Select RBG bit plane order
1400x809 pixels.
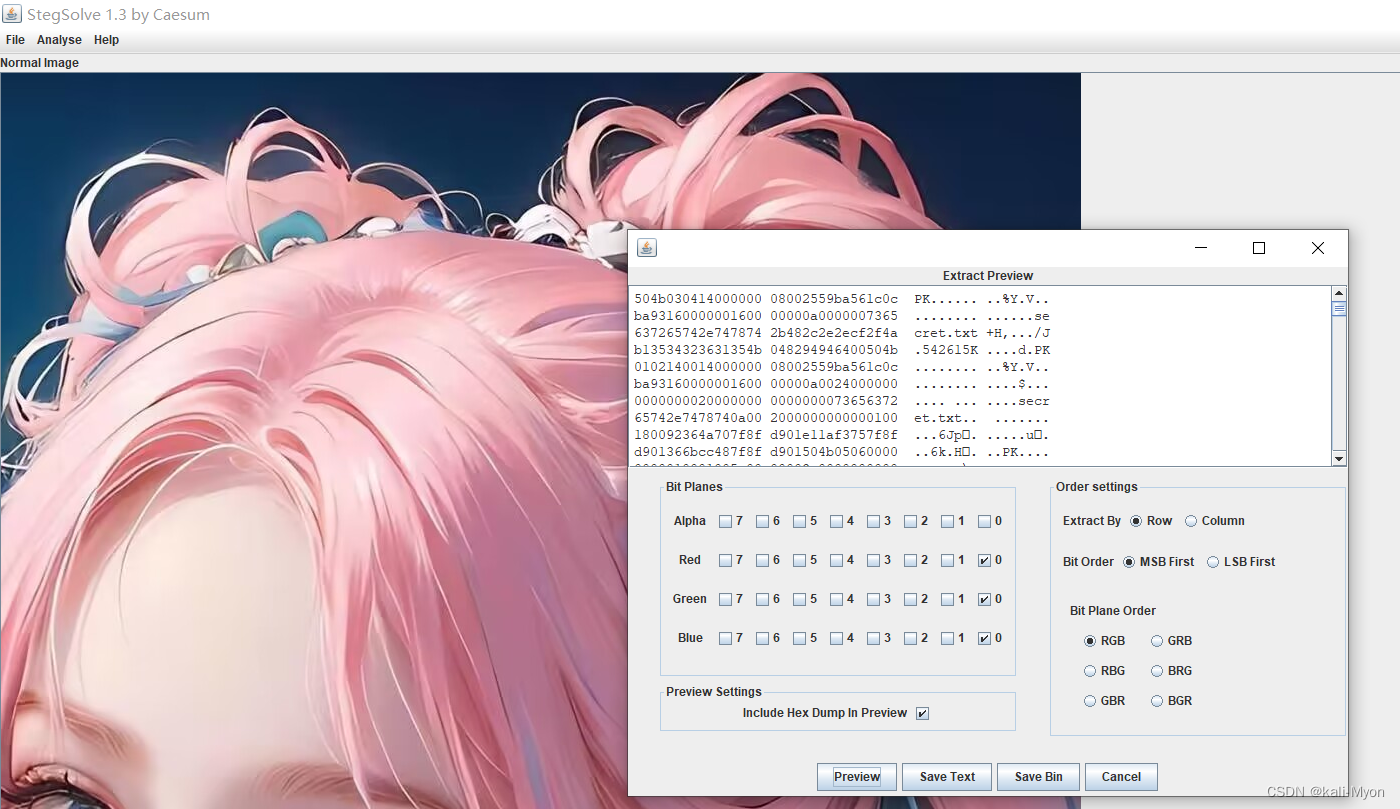1090,671
